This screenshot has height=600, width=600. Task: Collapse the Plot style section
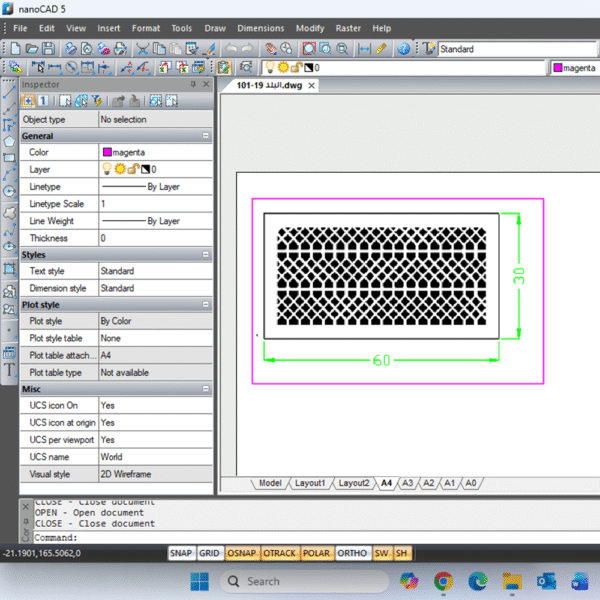[206, 305]
